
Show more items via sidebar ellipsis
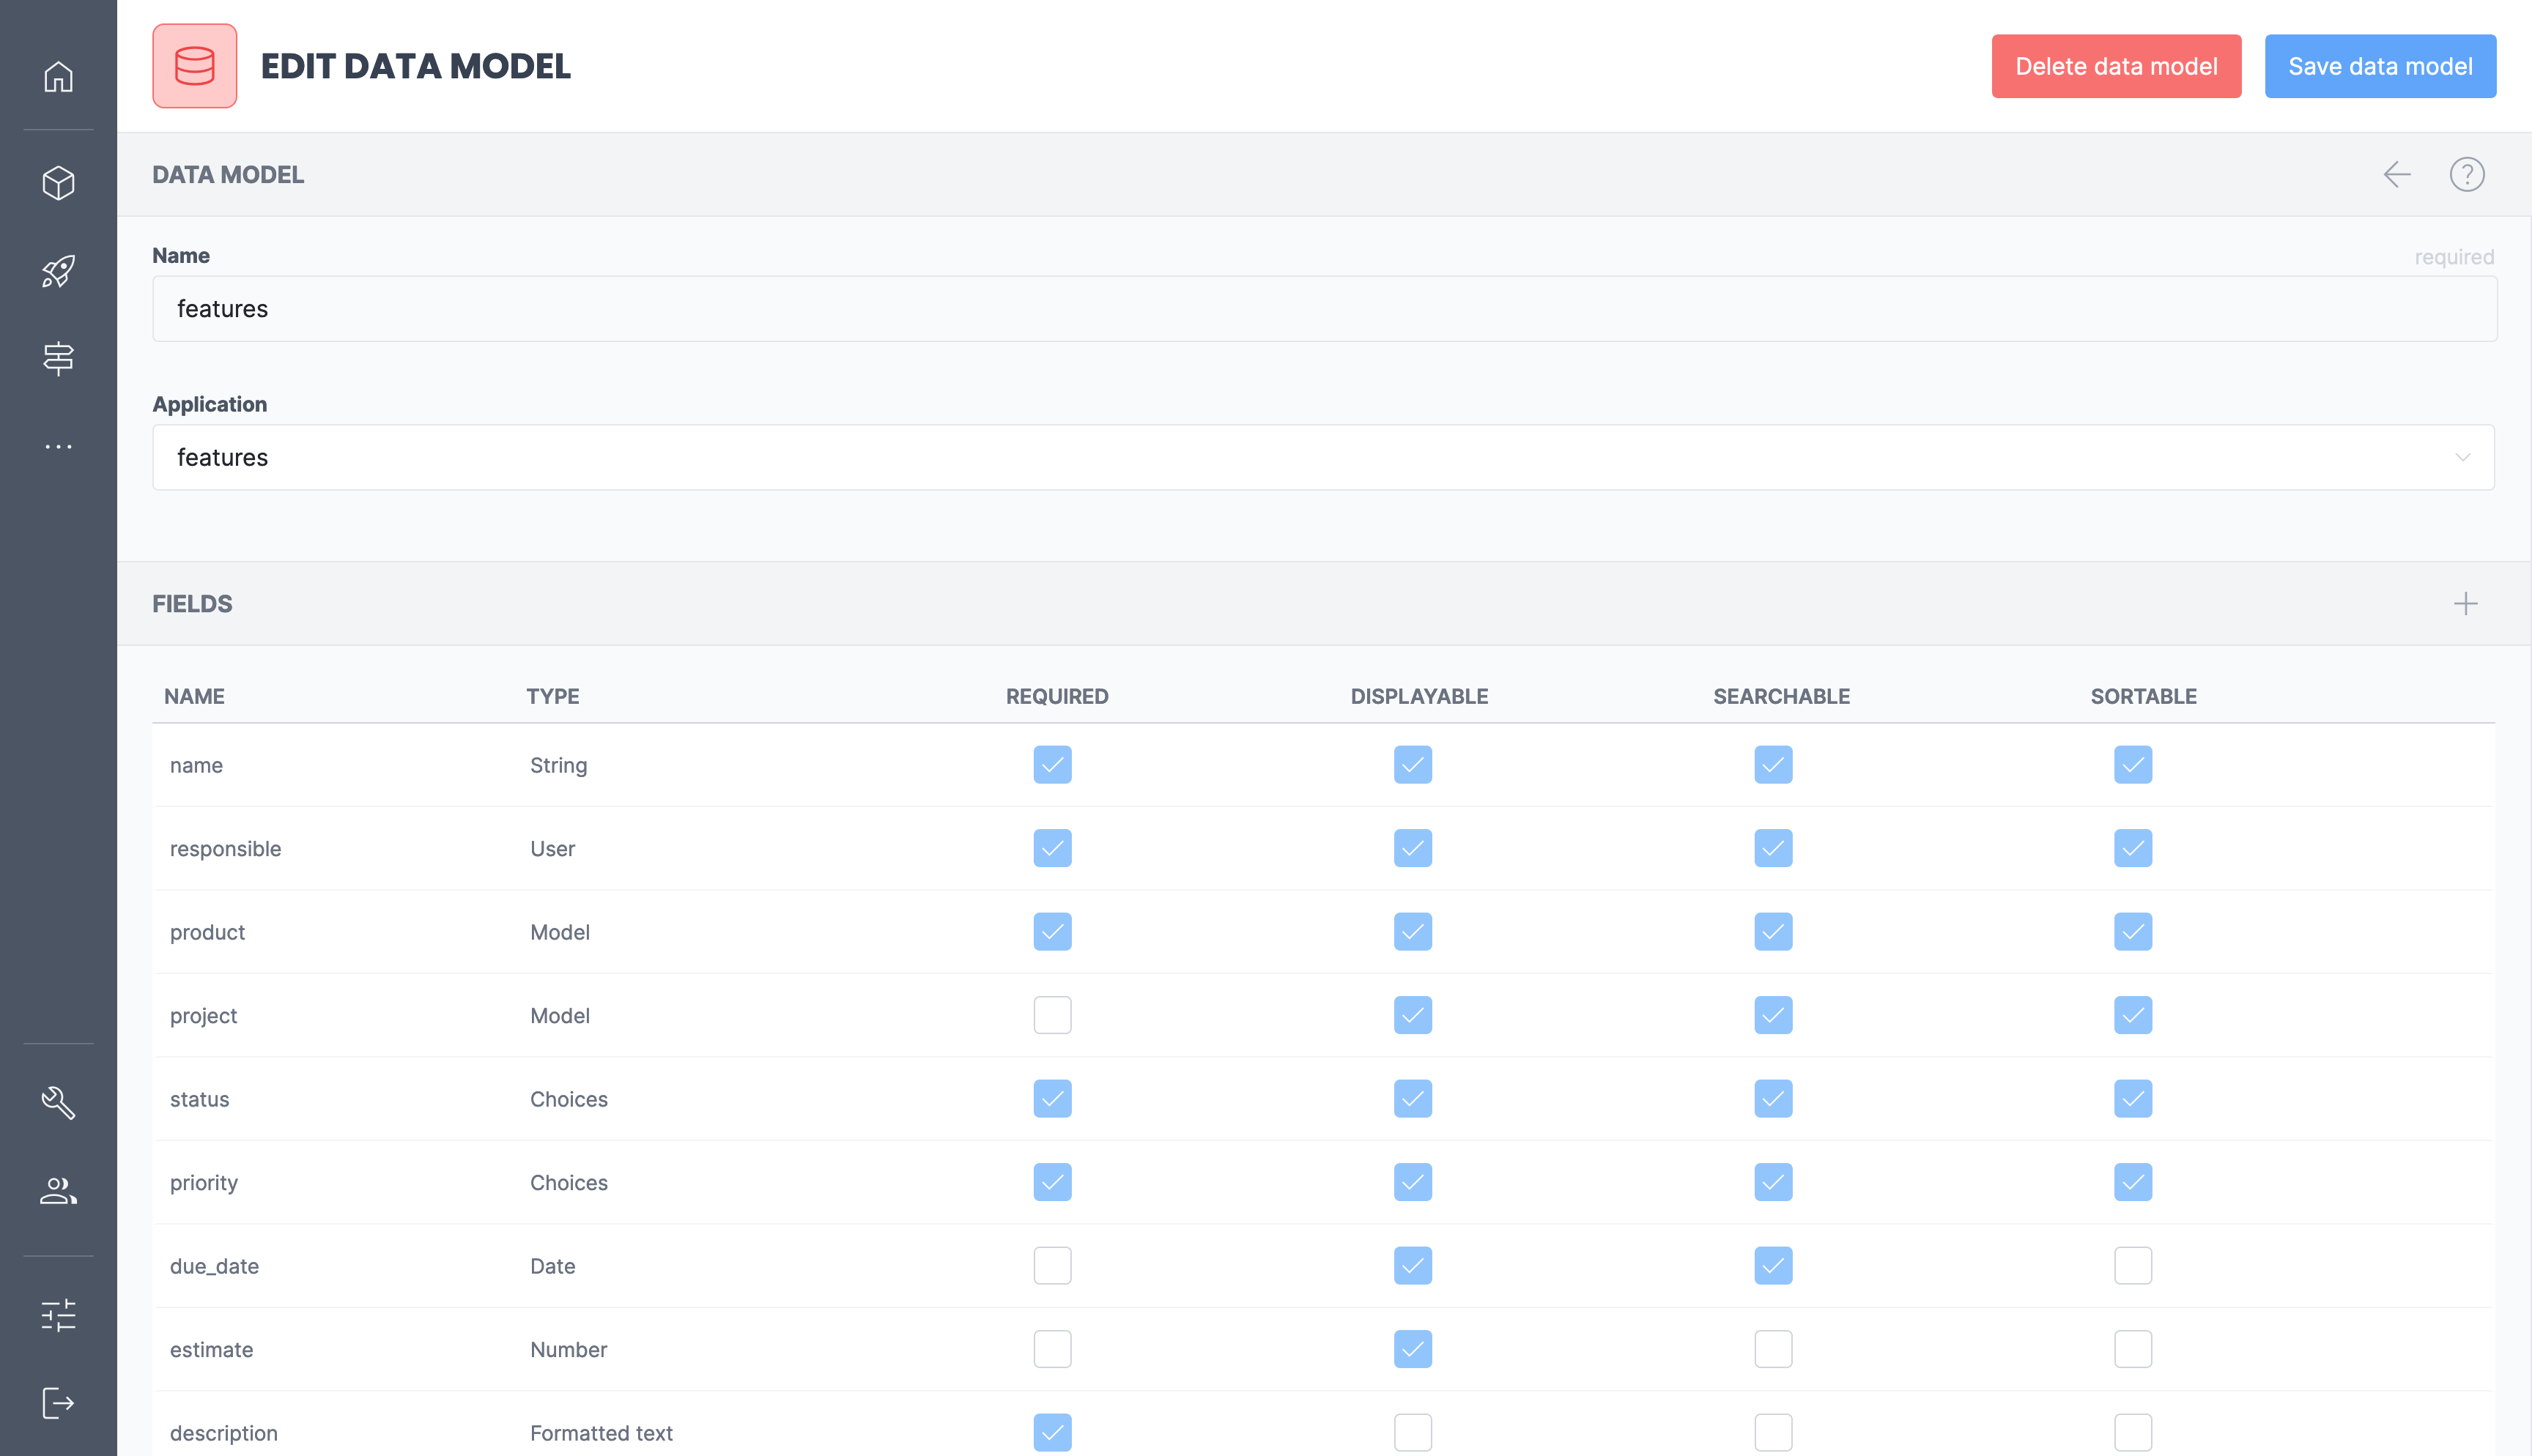tap(58, 446)
